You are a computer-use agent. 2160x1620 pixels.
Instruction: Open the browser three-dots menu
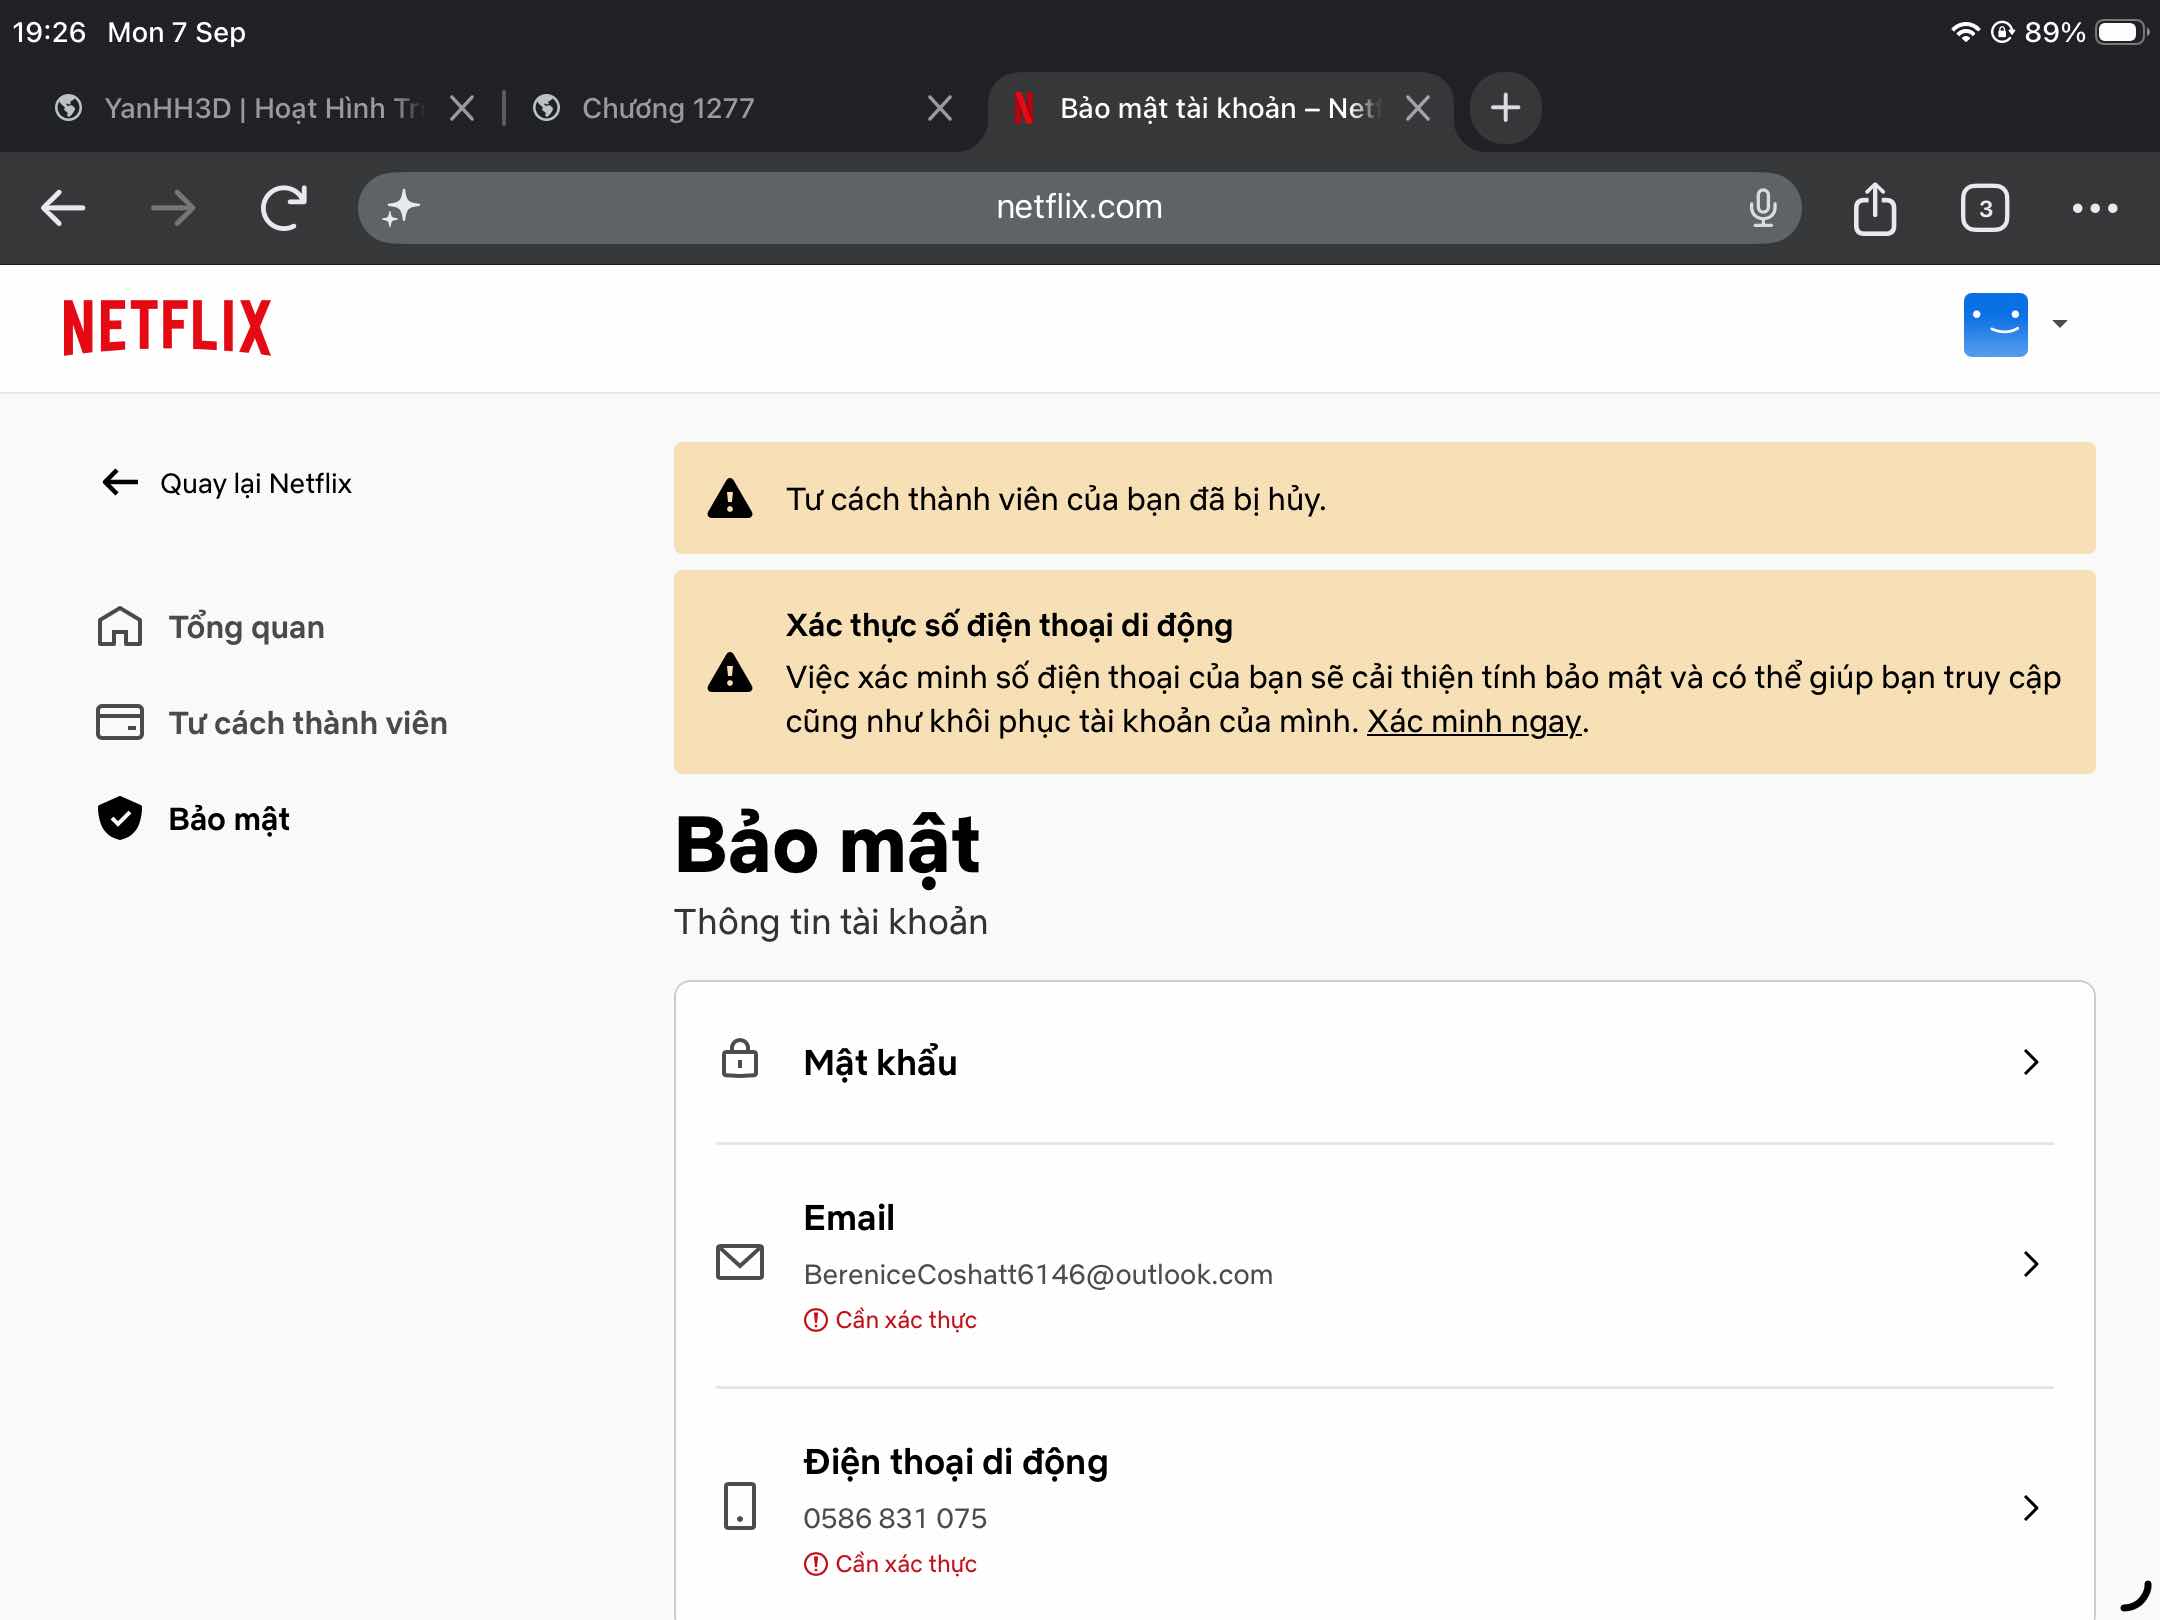(2095, 208)
